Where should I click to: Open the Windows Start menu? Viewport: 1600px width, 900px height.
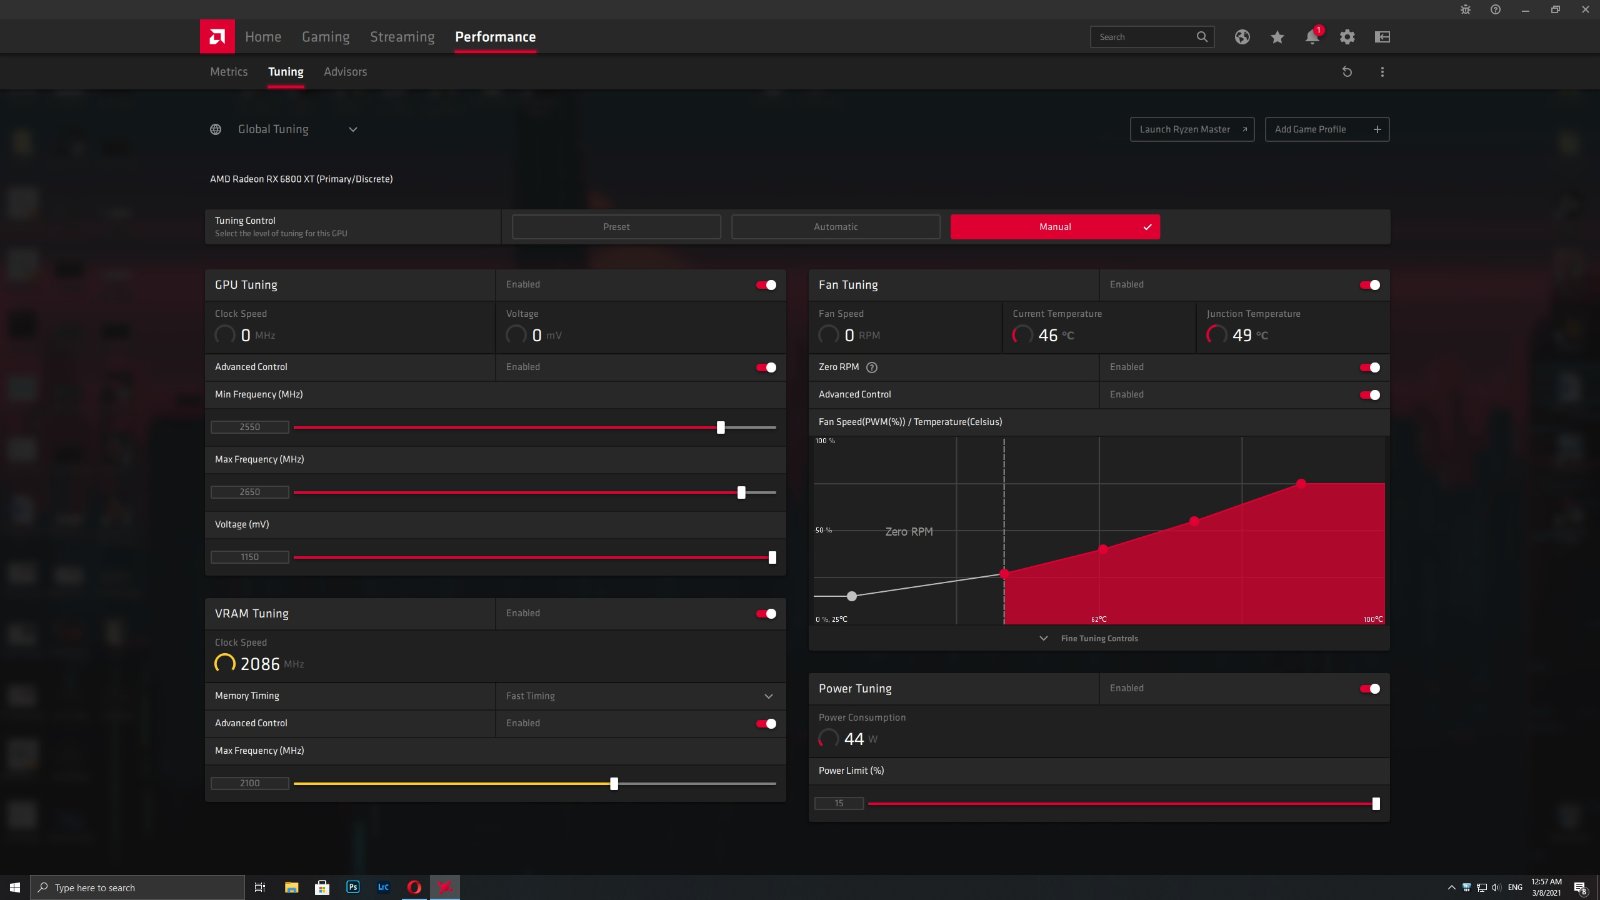tap(15, 887)
